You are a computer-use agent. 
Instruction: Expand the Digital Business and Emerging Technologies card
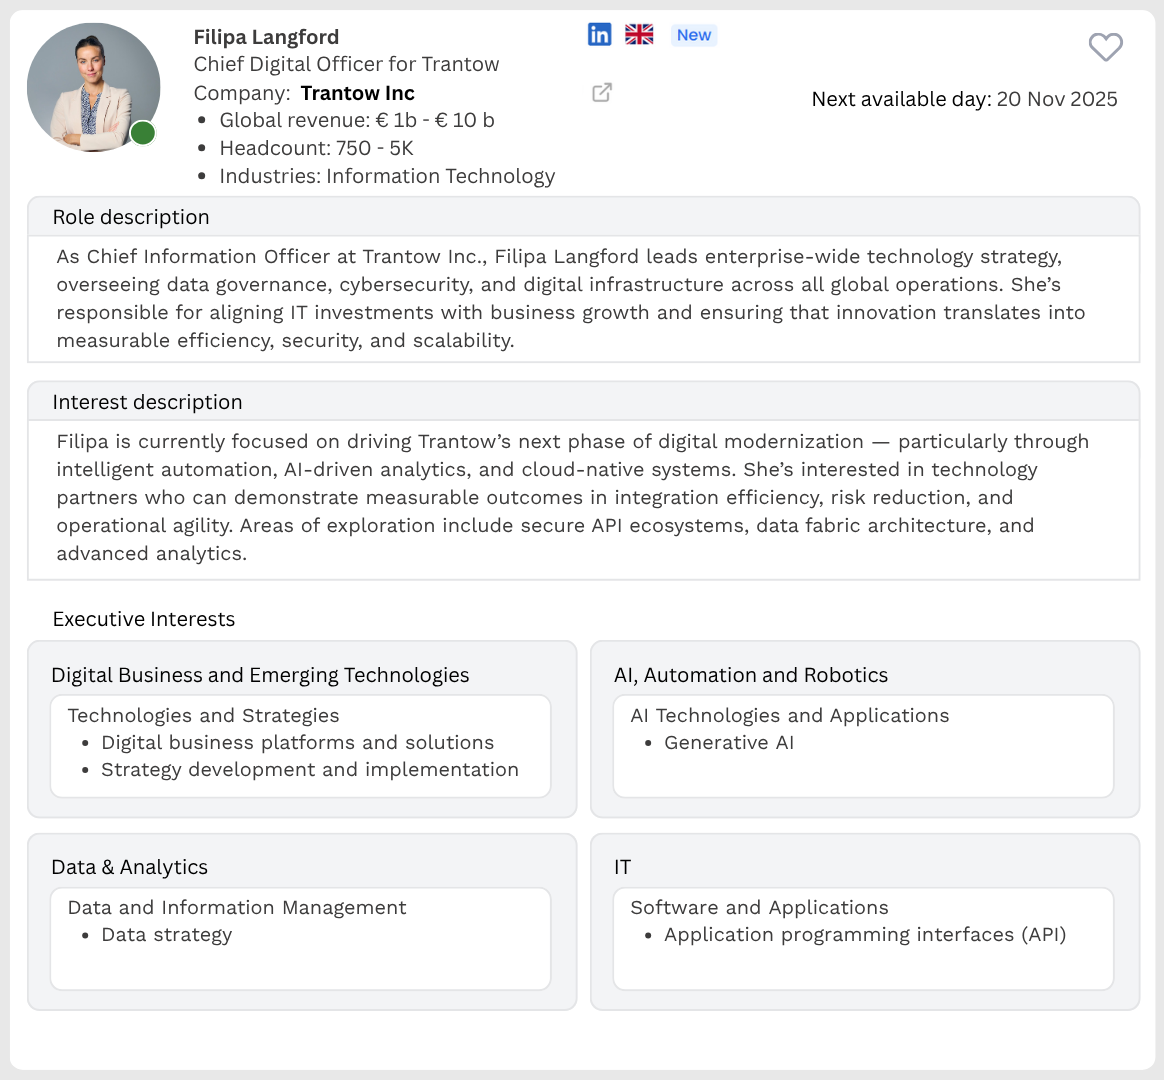[260, 675]
